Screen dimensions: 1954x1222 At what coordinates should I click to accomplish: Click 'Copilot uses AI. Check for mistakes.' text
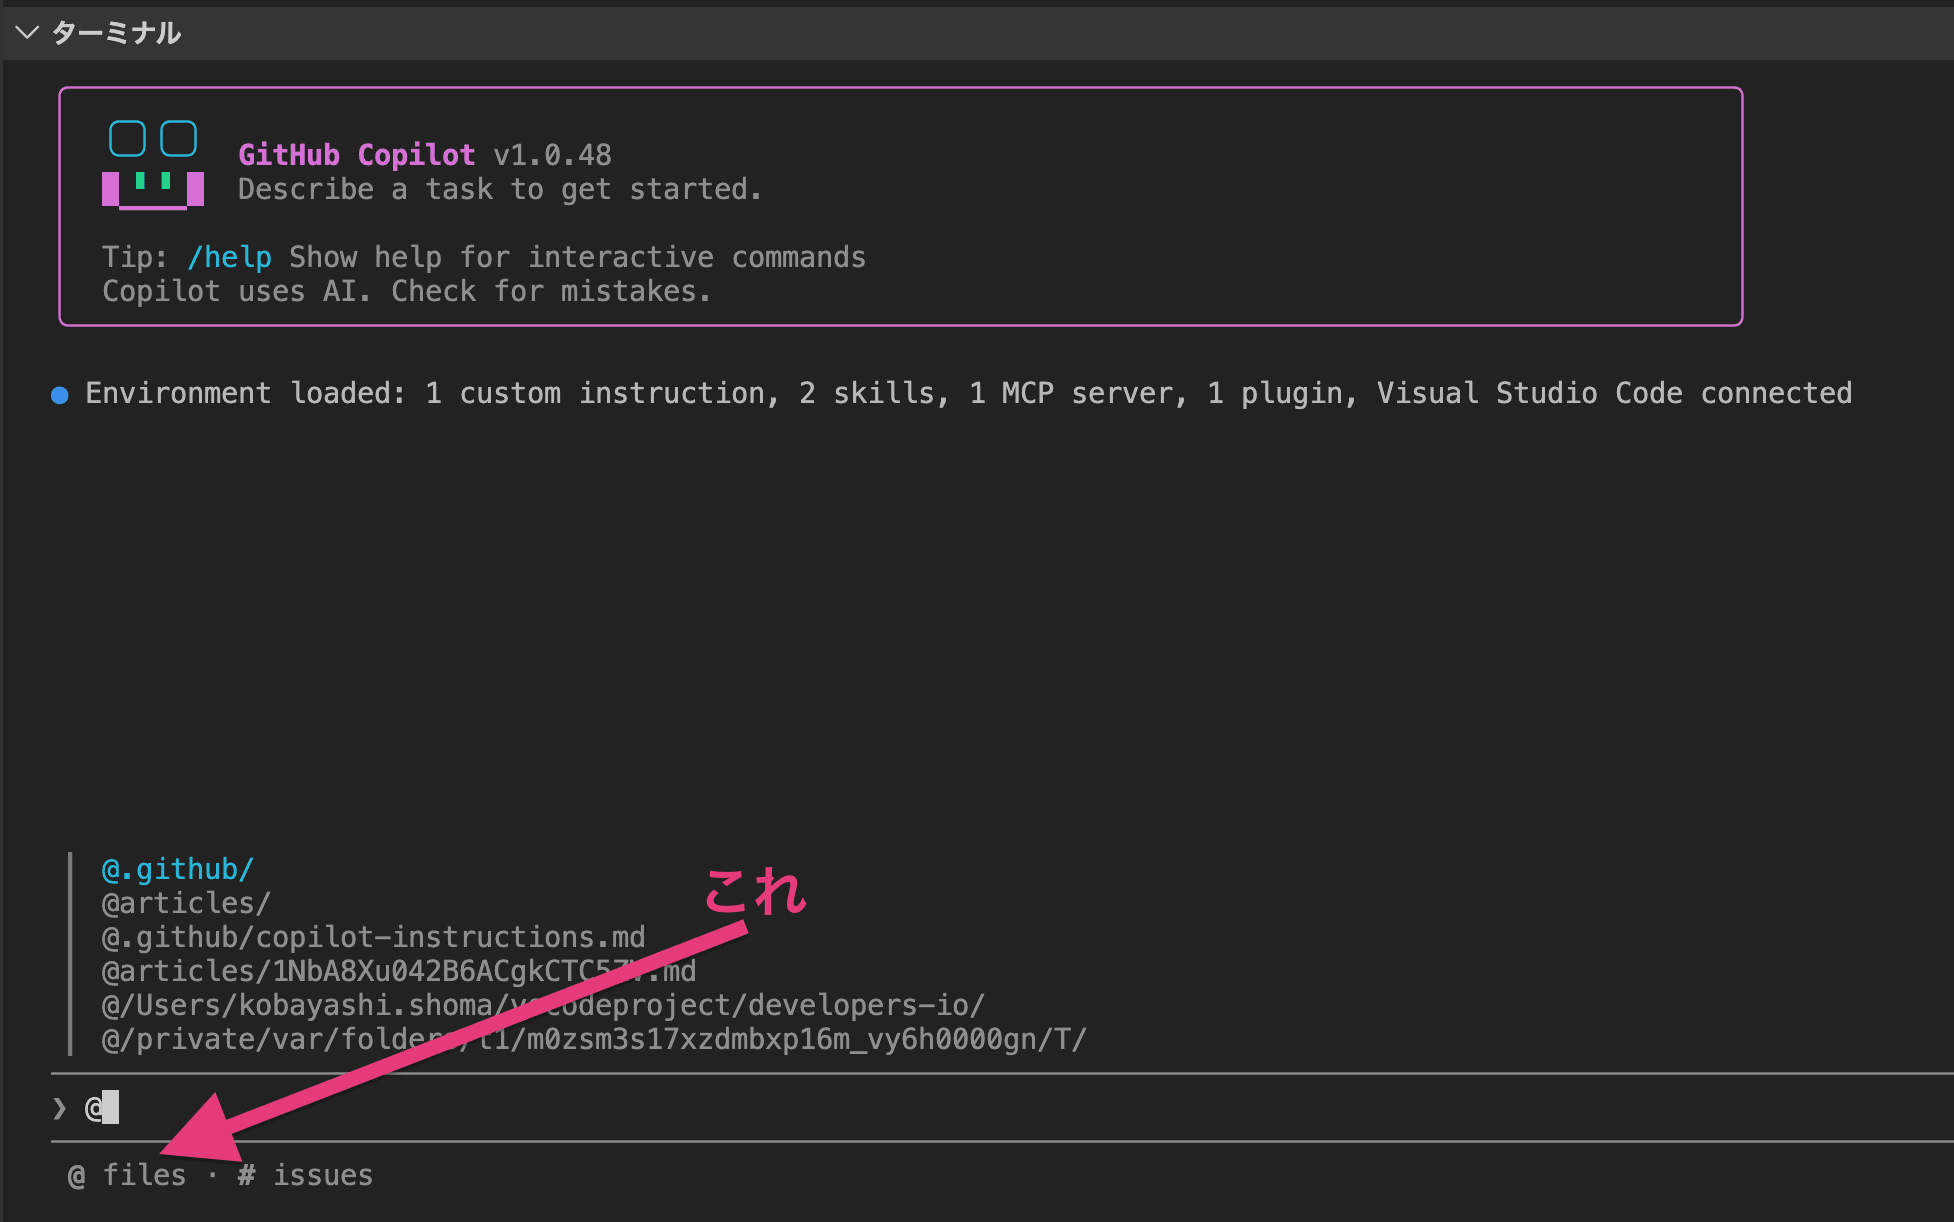406,291
